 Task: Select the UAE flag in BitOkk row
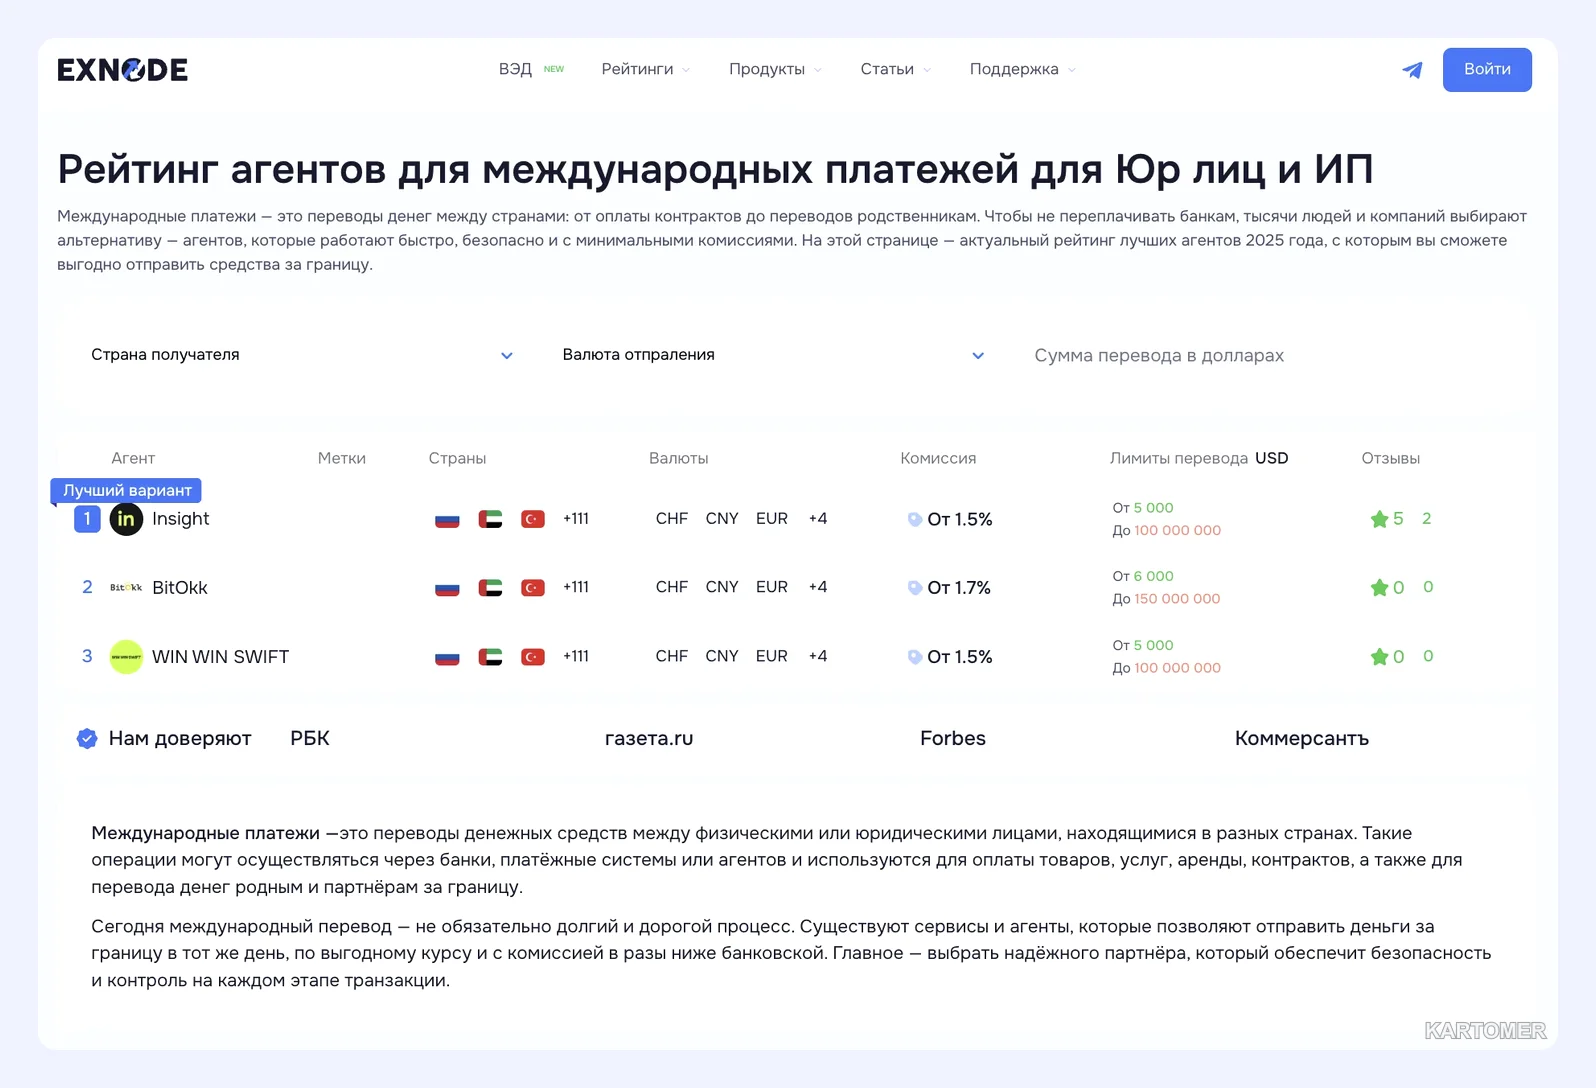[490, 588]
